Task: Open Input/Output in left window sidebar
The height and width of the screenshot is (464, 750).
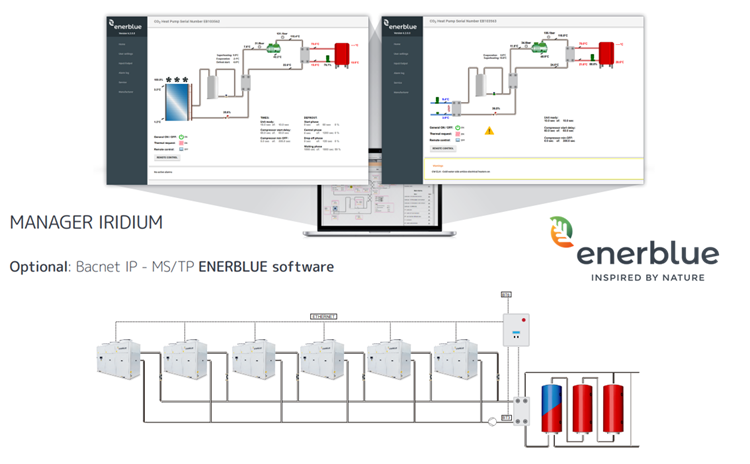Action: tap(125, 63)
